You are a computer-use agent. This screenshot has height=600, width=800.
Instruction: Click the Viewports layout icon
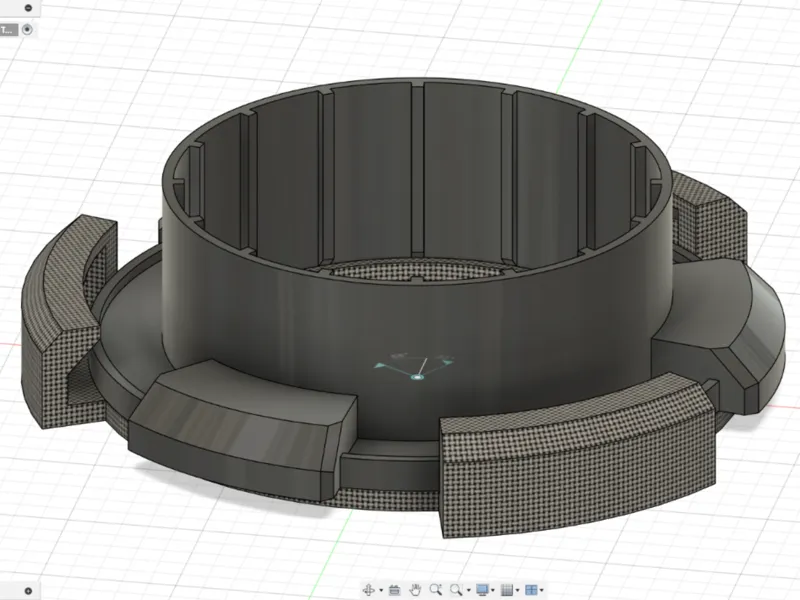[531, 590]
